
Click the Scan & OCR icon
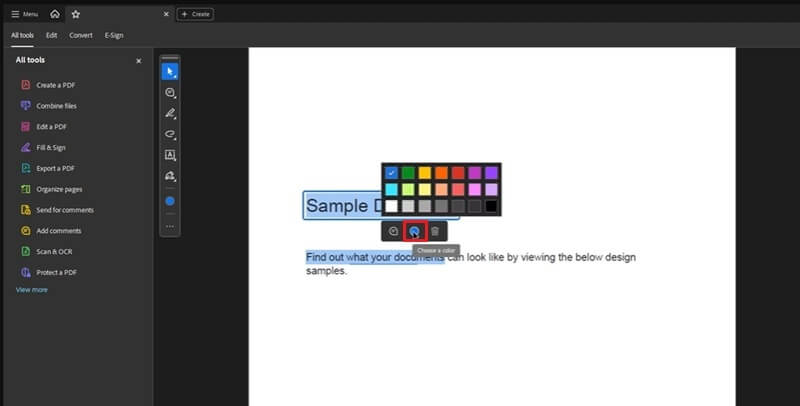[26, 251]
